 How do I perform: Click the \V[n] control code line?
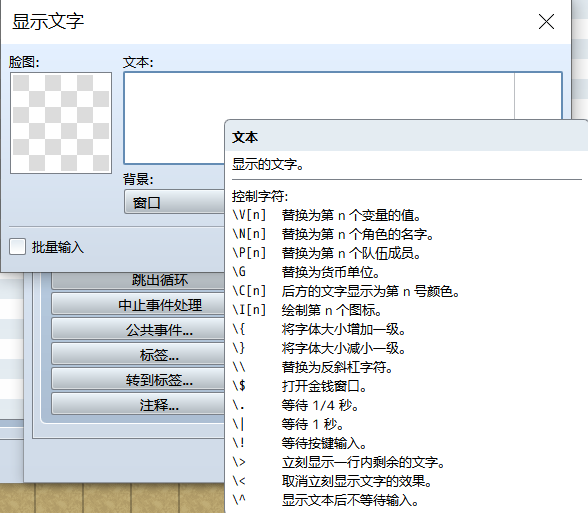327,215
